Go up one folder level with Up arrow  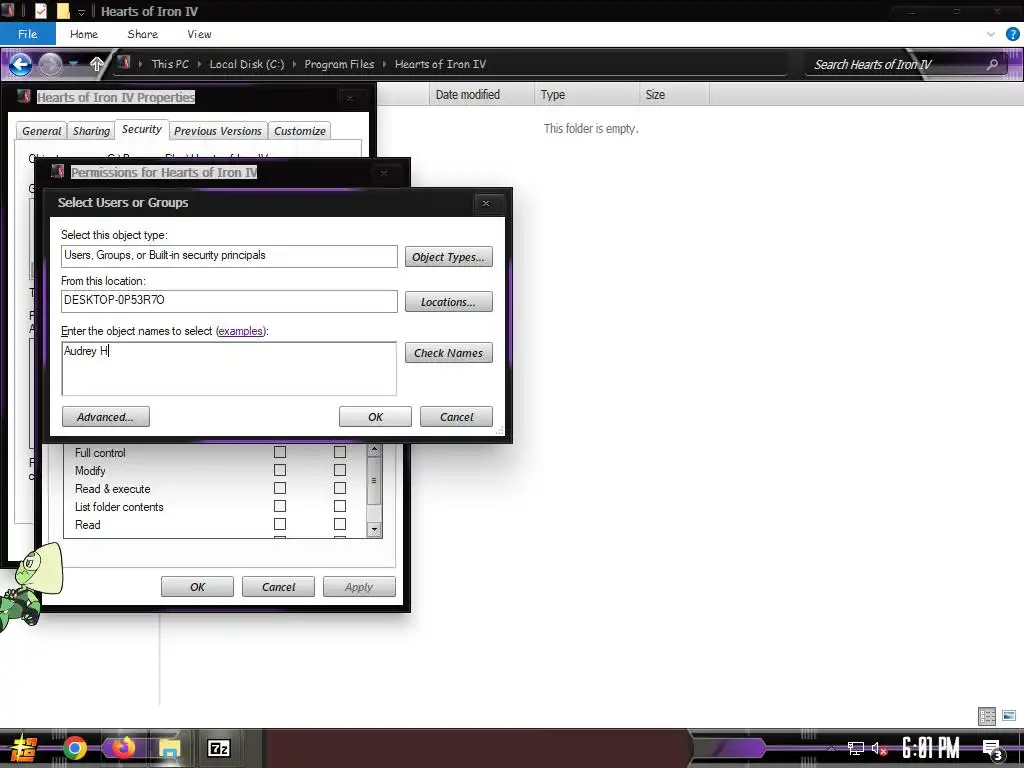pyautogui.click(x=97, y=64)
